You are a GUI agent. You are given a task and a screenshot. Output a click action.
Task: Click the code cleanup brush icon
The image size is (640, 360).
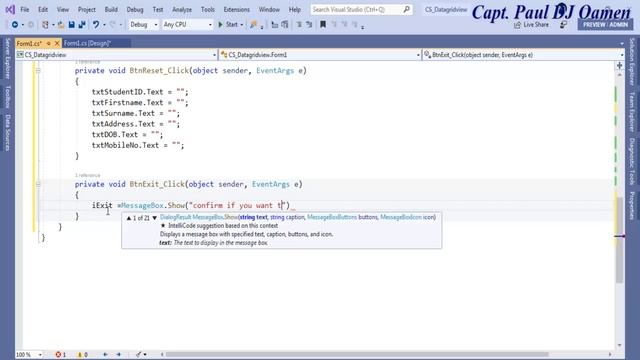tap(139, 355)
